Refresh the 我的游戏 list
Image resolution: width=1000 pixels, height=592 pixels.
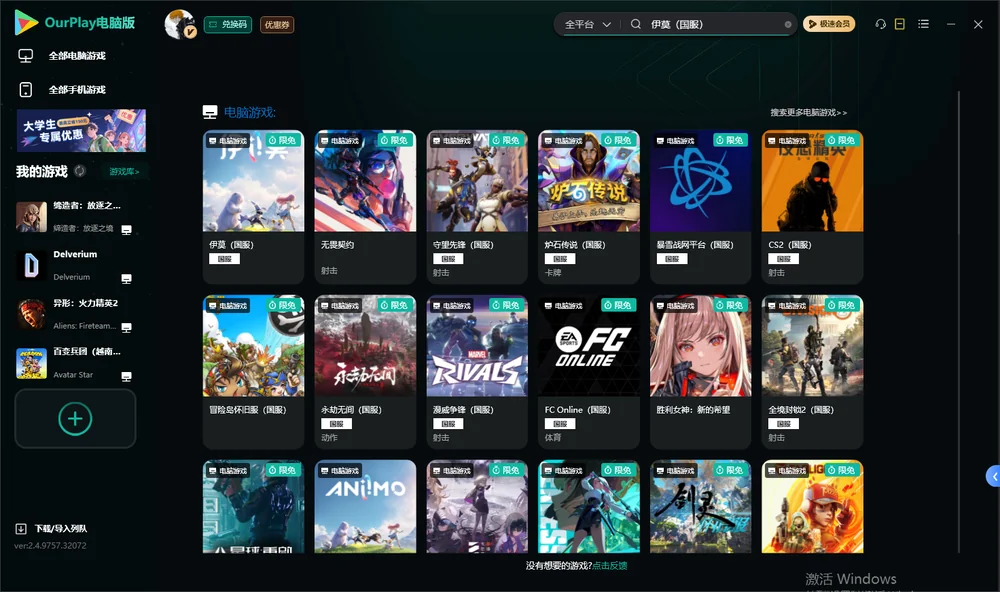tap(80, 171)
